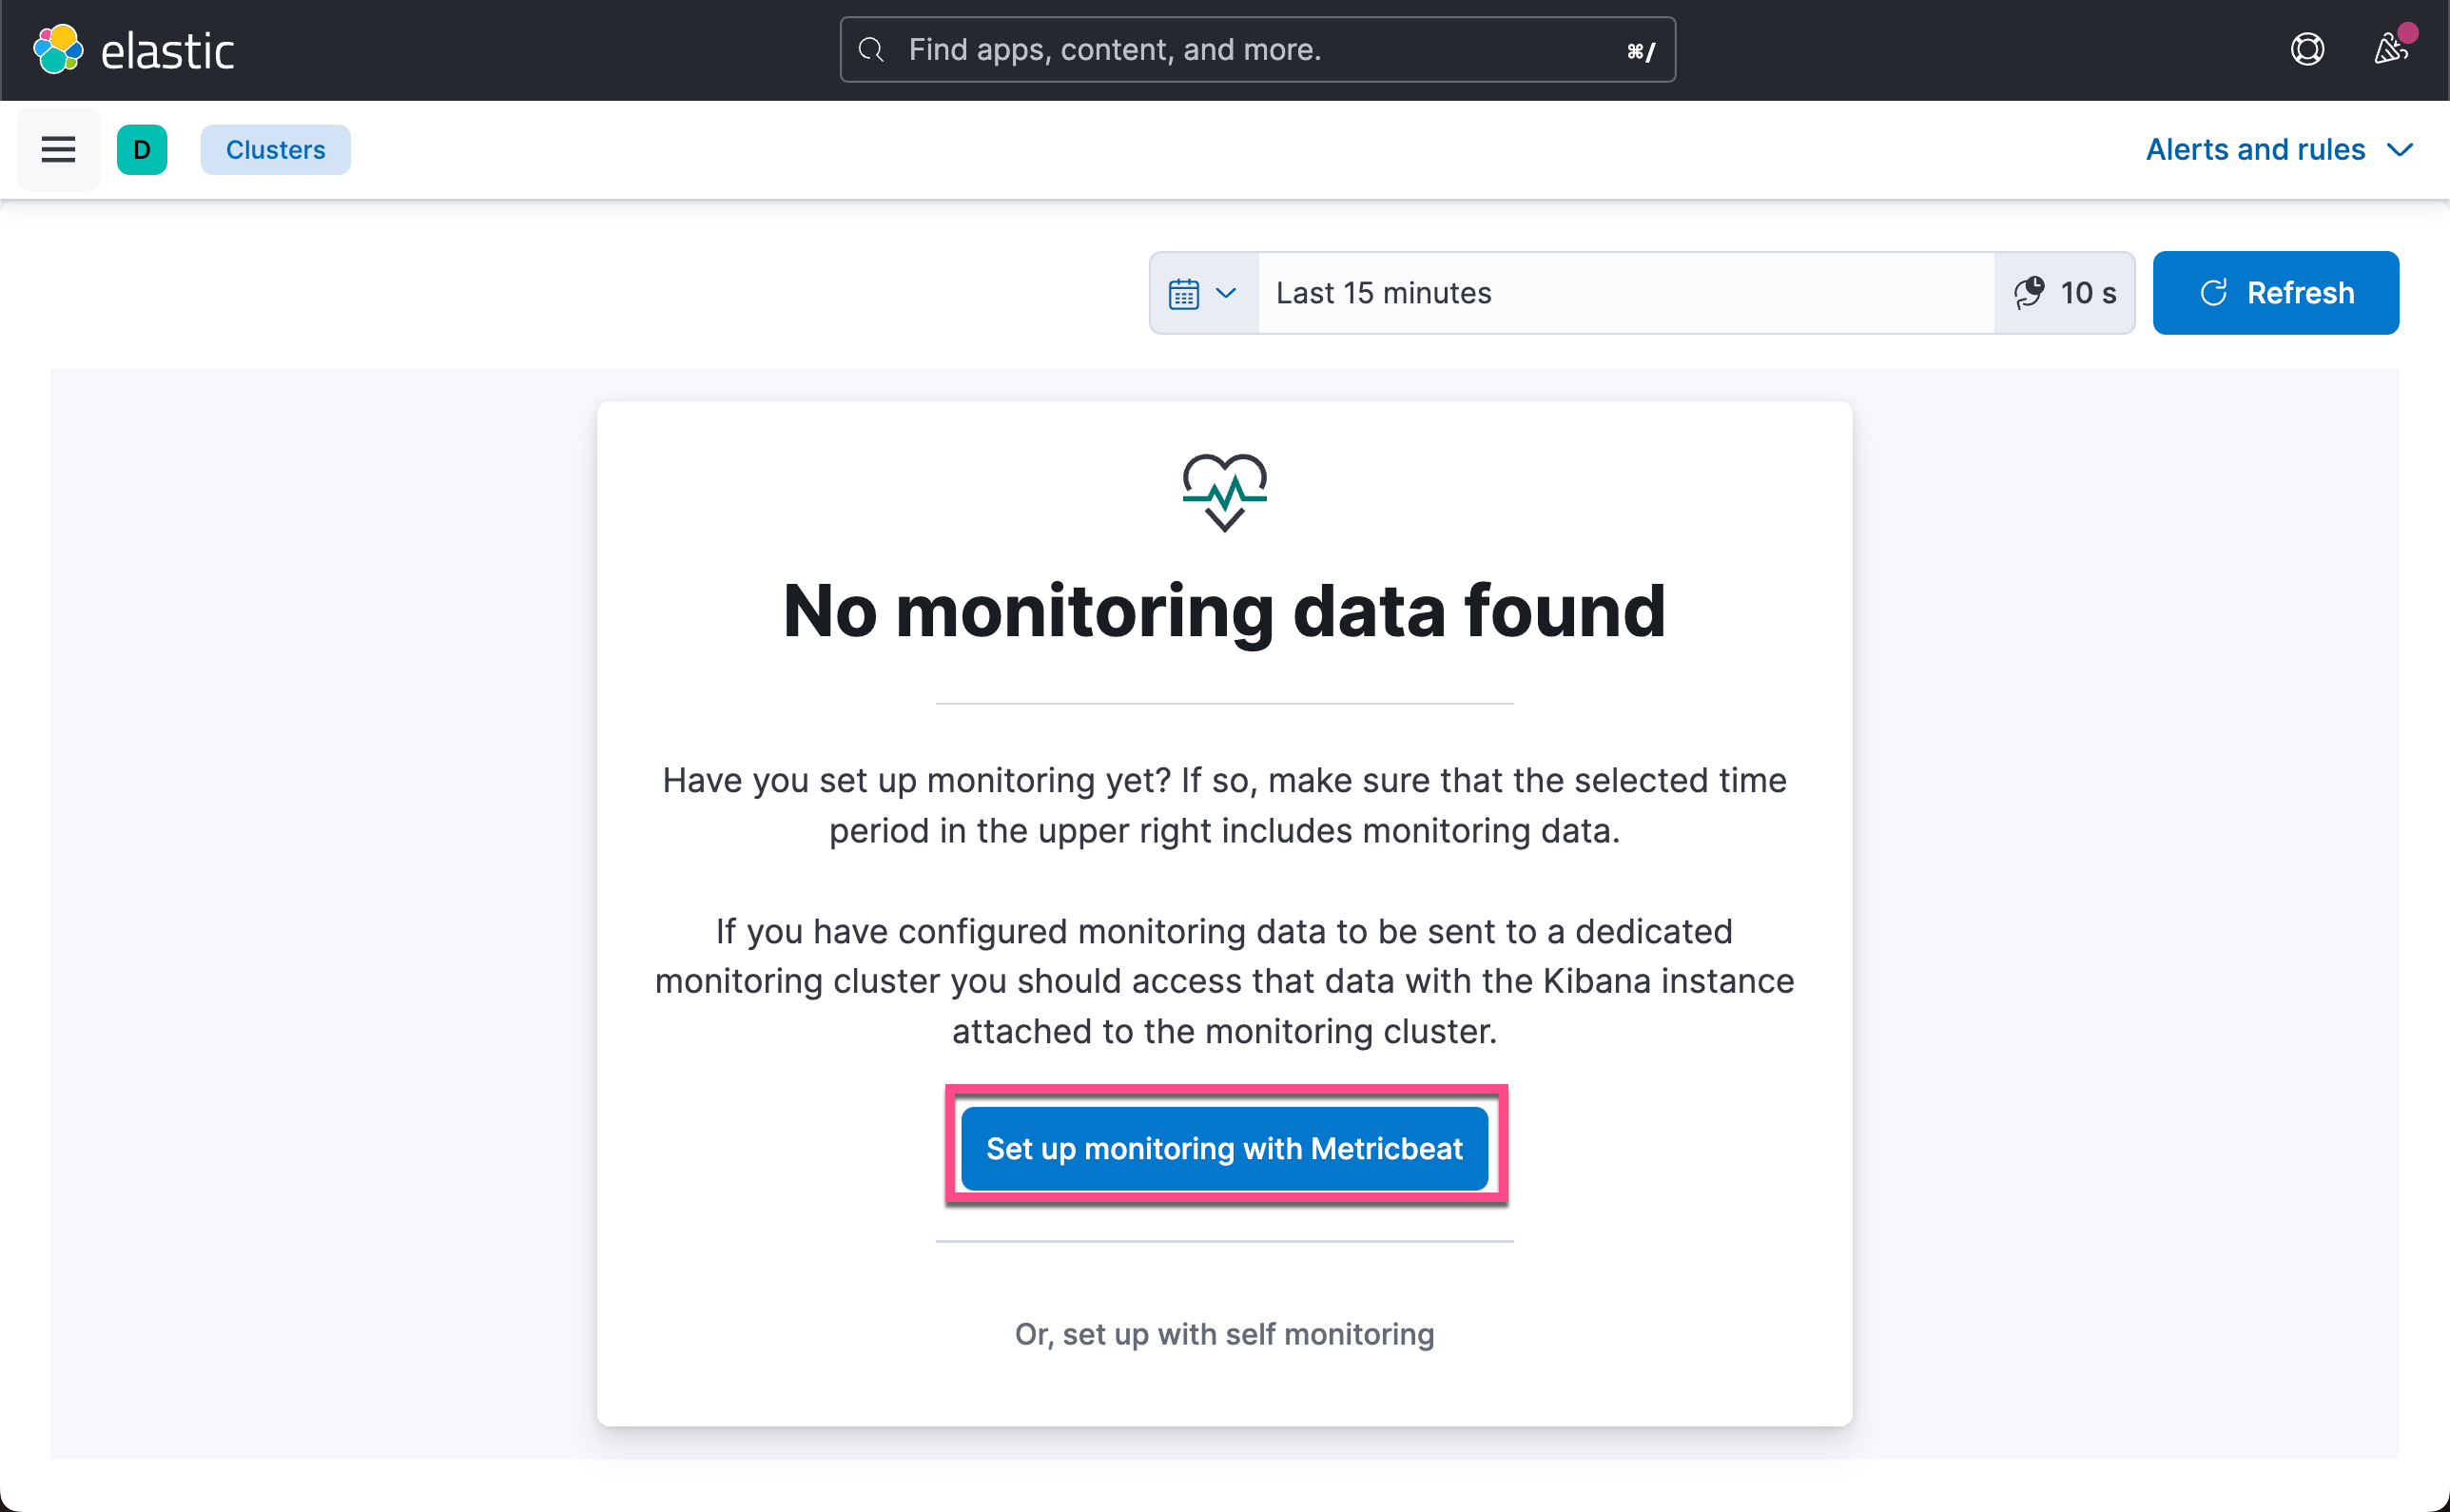Image resolution: width=2450 pixels, height=1512 pixels.
Task: Open the newsfeed celebration icon
Action: (x=2391, y=49)
